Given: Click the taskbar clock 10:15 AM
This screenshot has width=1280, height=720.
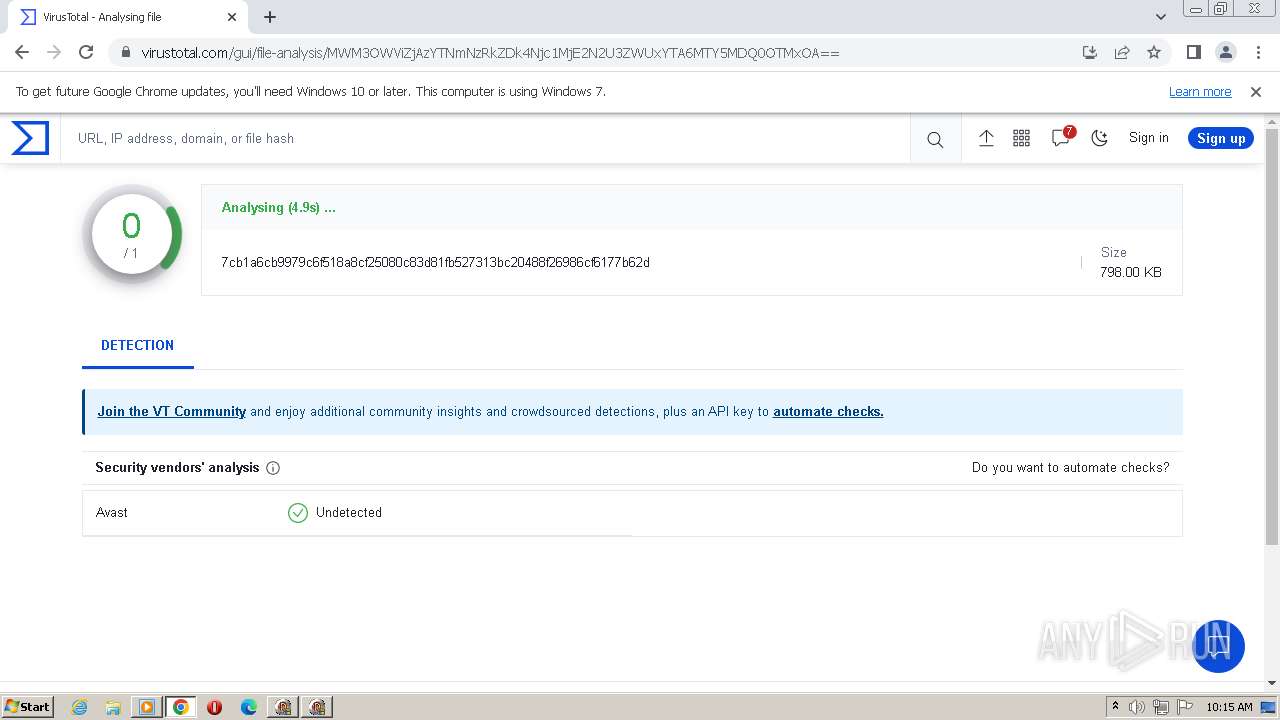Looking at the screenshot, I should click(x=1229, y=707).
